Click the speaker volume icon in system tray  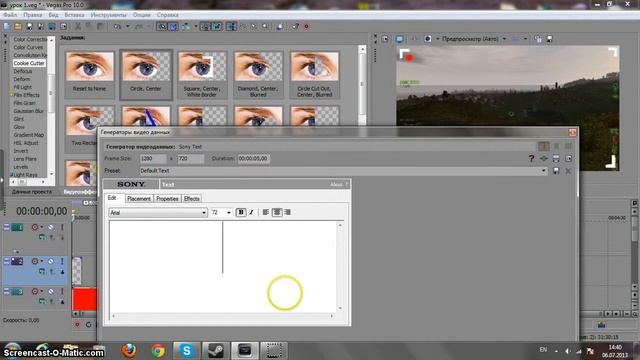(568, 351)
